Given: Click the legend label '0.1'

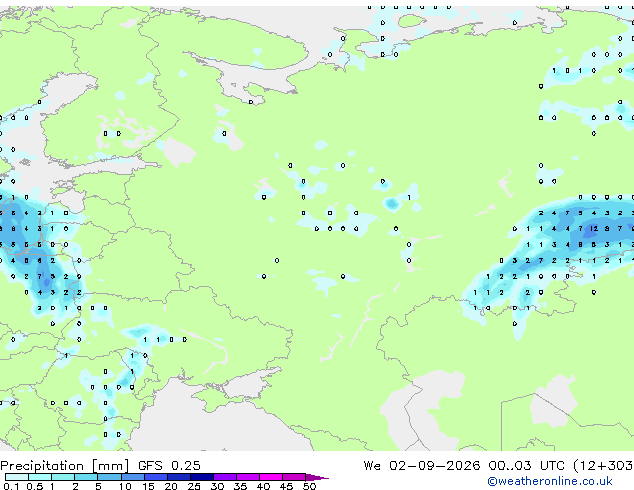Looking at the screenshot, I should pyautogui.click(x=11, y=486).
